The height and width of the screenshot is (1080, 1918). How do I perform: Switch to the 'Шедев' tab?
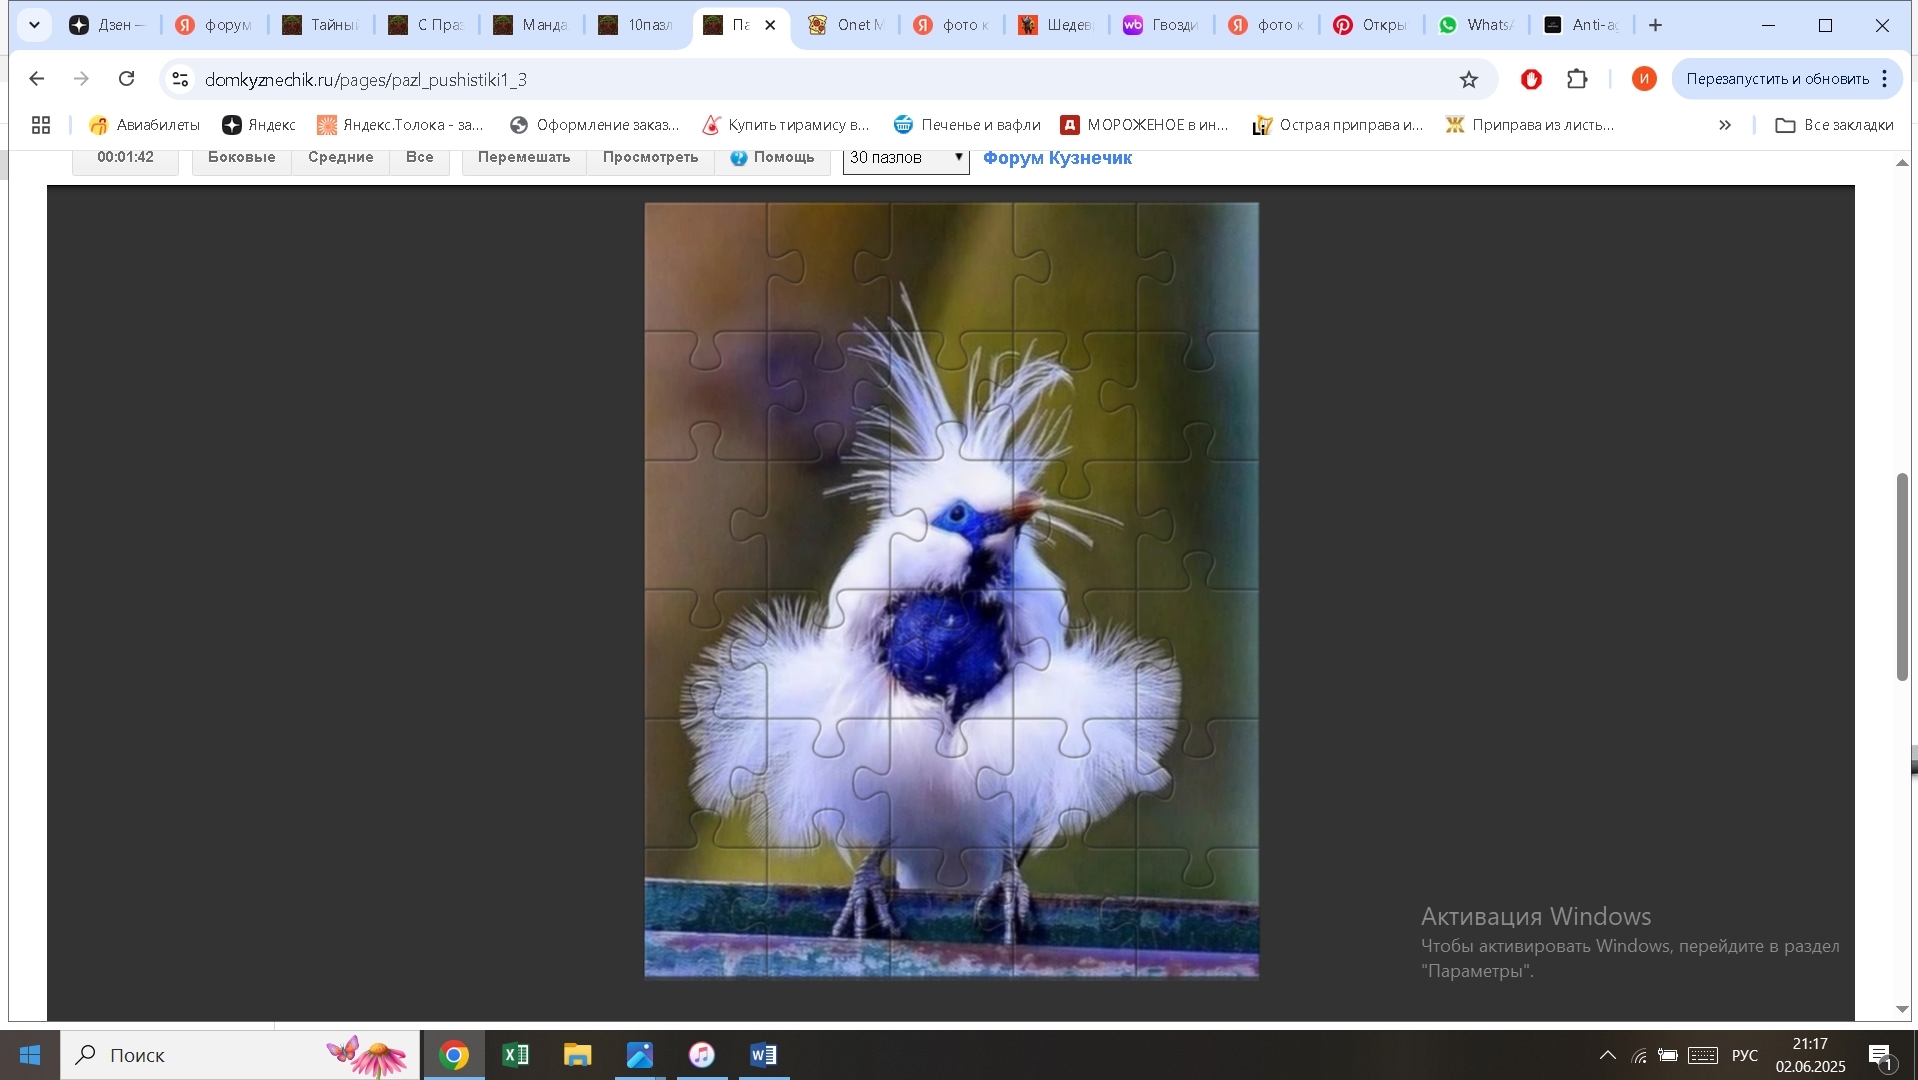1056,25
